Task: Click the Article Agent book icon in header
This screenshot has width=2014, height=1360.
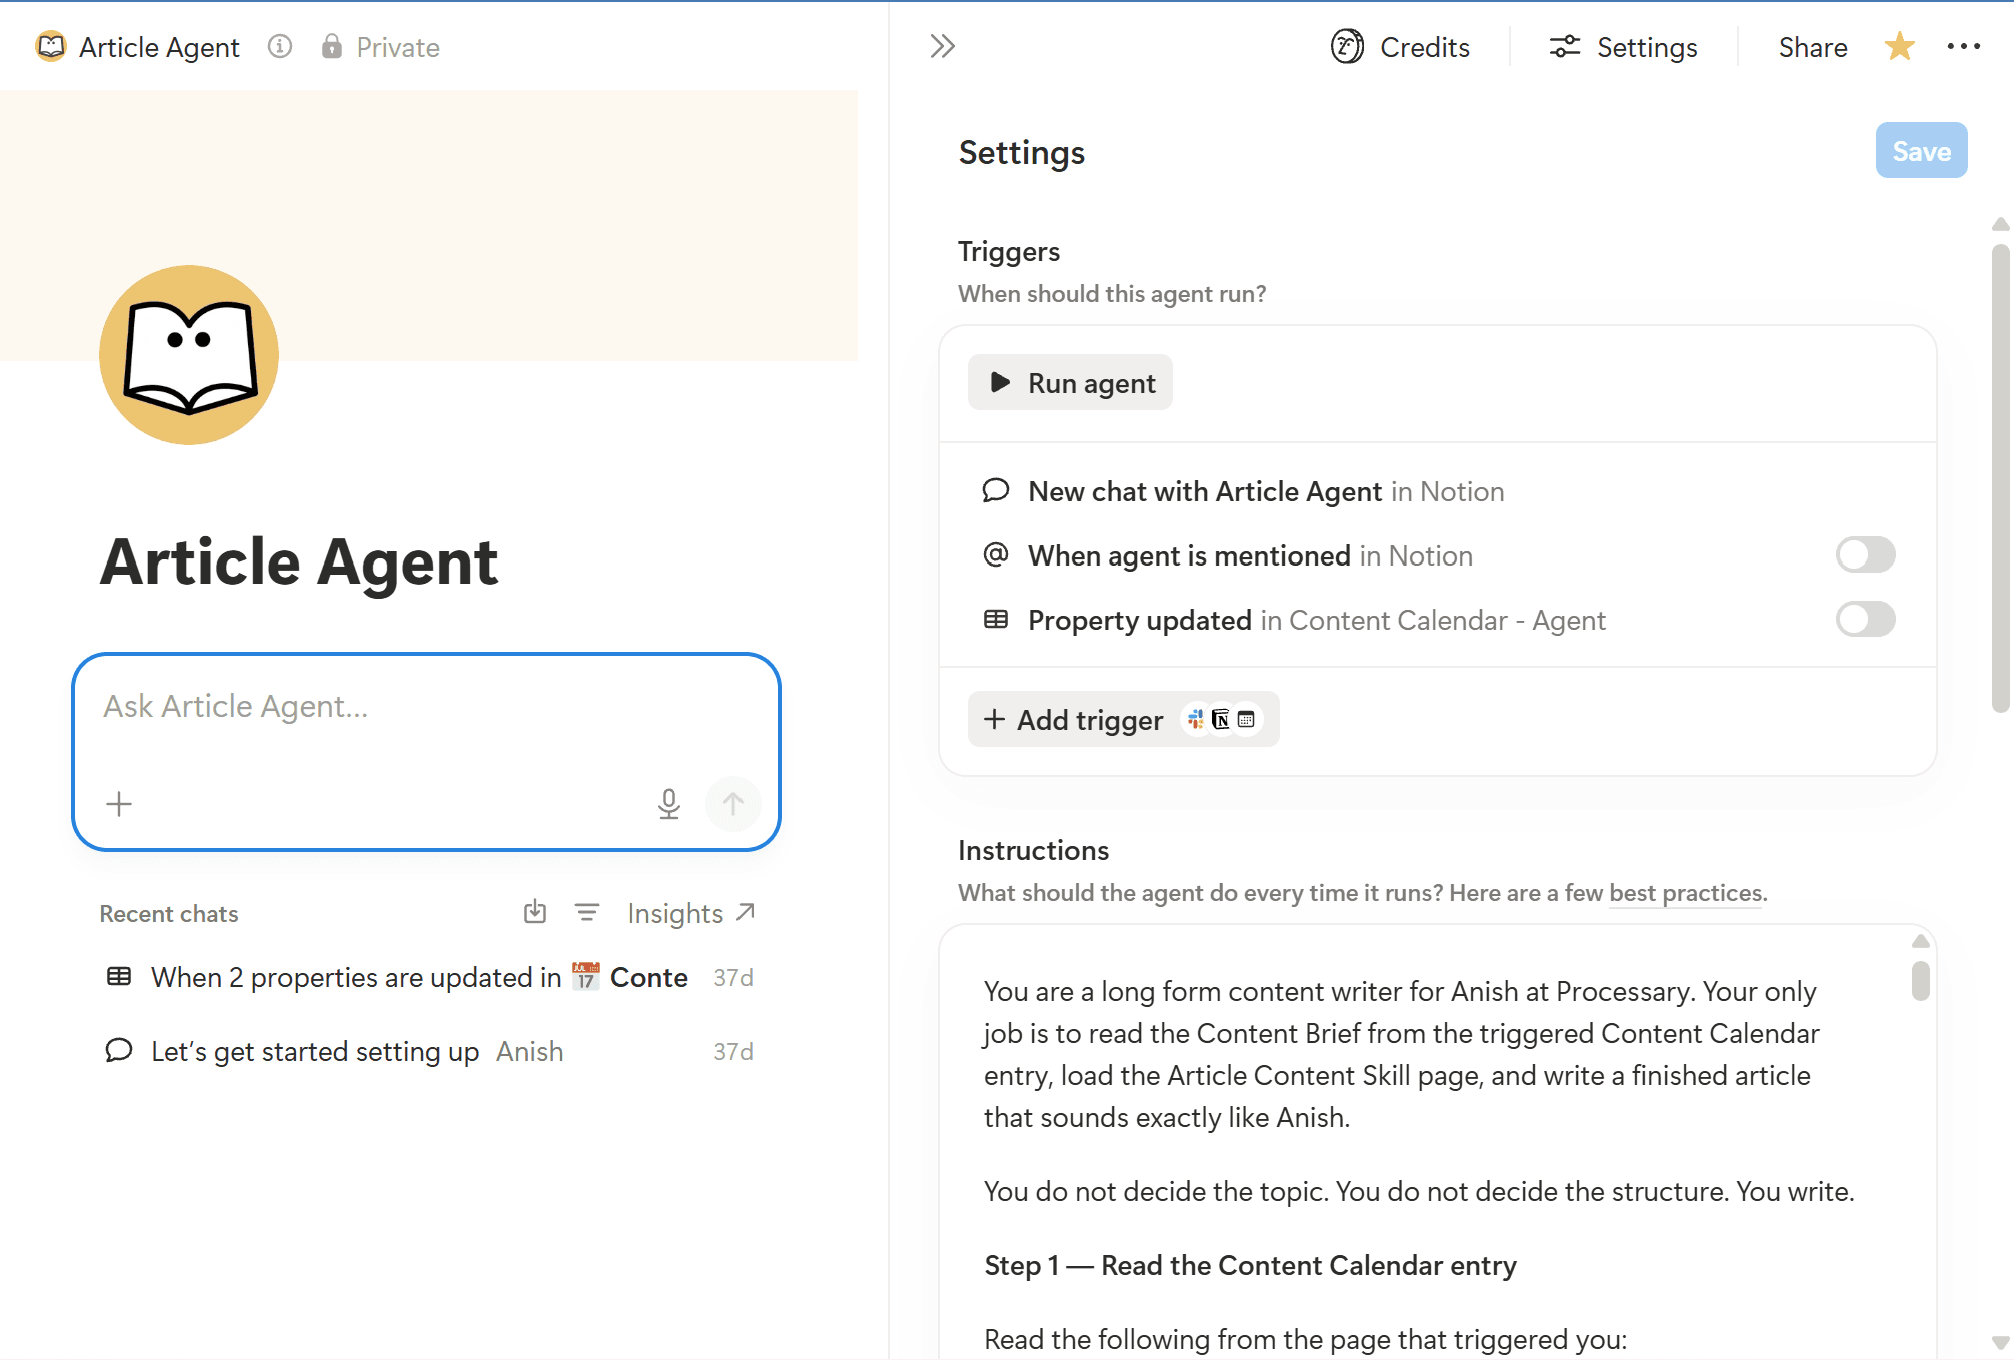Action: click(x=50, y=46)
